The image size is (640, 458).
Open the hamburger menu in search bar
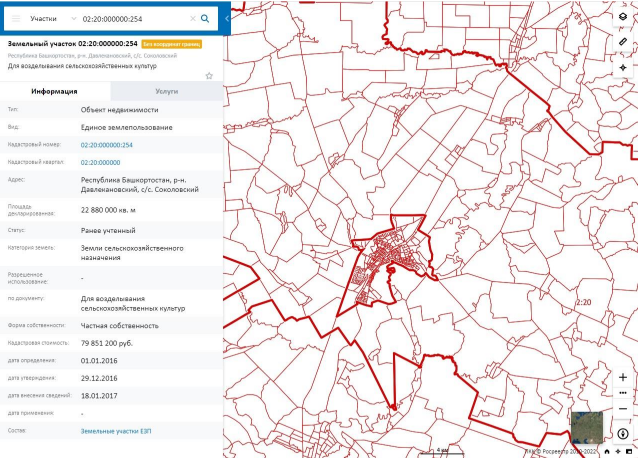point(15,18)
